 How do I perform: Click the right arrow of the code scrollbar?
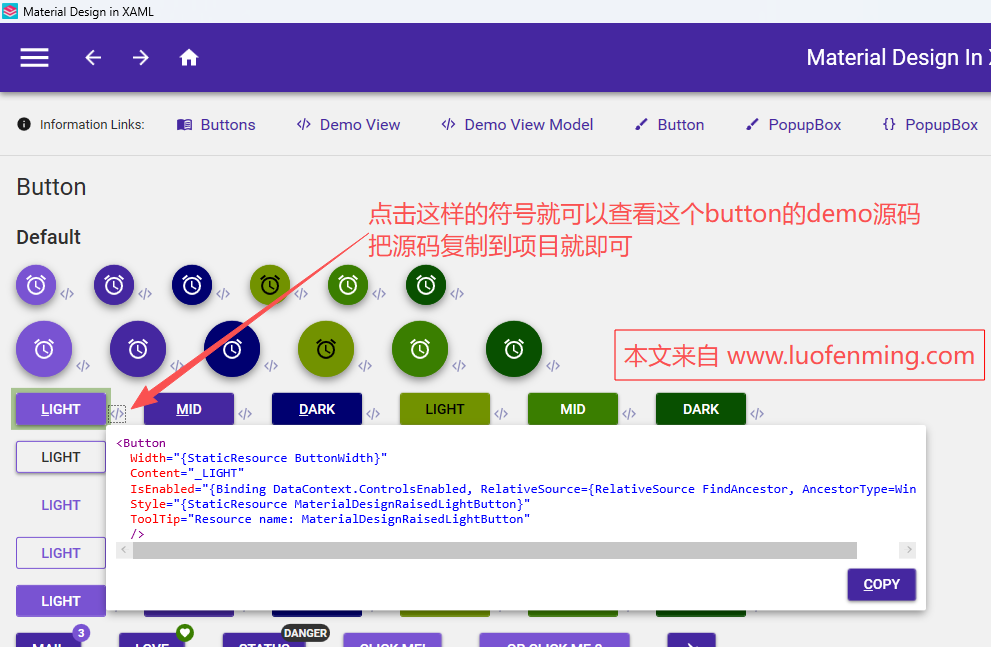907,550
